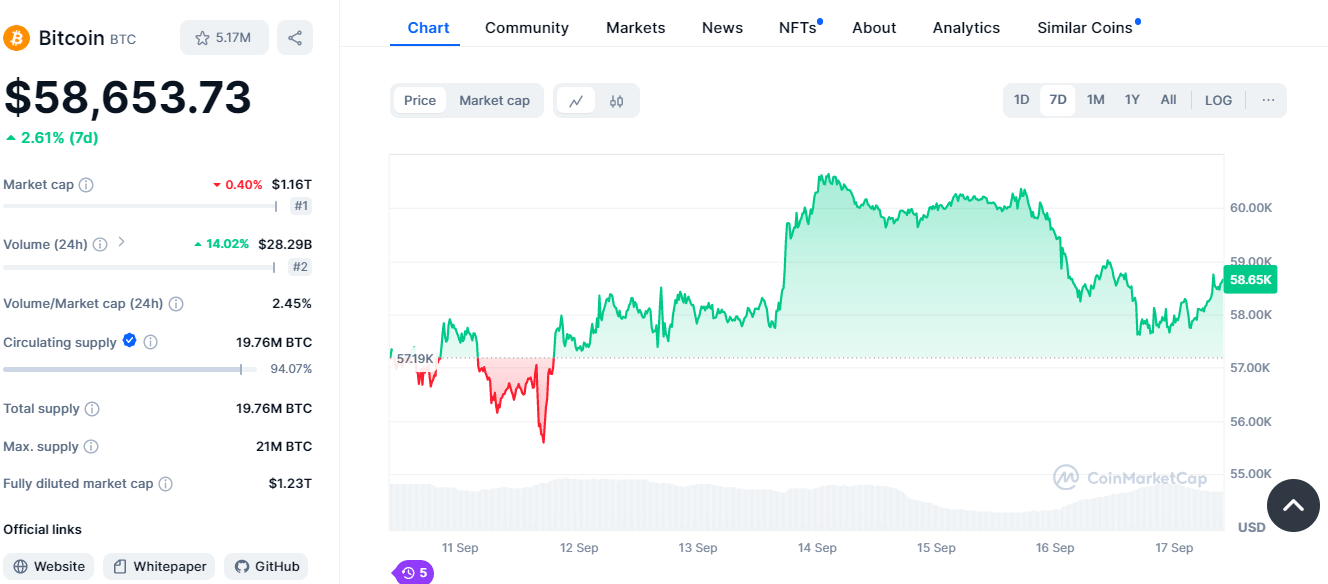Click the 57.19K starting price label on chart
The height and width of the screenshot is (584, 1328).
[x=415, y=358]
